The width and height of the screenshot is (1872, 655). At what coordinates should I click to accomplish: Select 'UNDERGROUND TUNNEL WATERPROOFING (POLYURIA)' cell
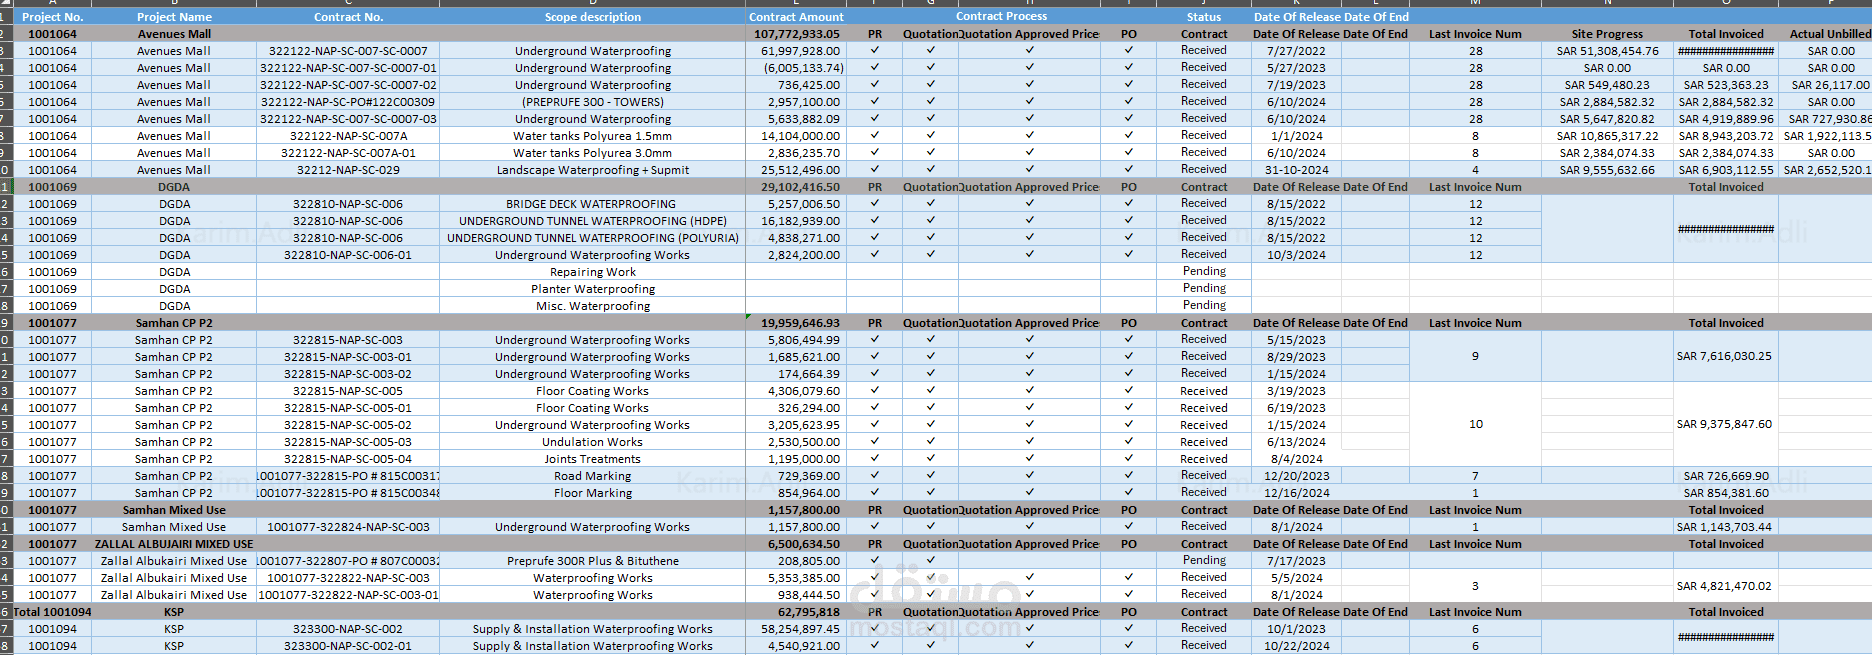[593, 238]
